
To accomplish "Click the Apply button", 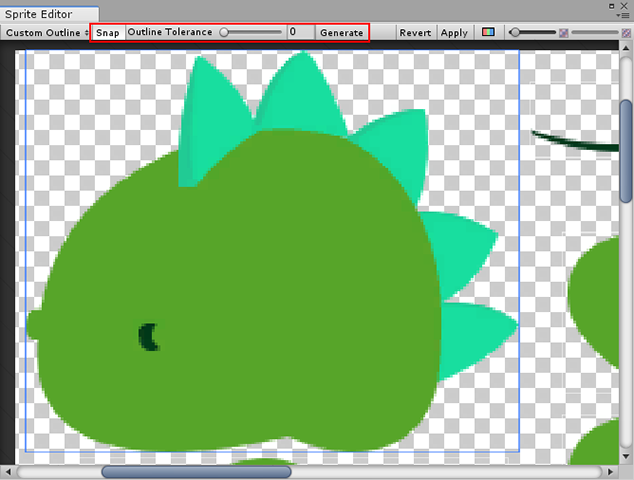I will point(454,33).
